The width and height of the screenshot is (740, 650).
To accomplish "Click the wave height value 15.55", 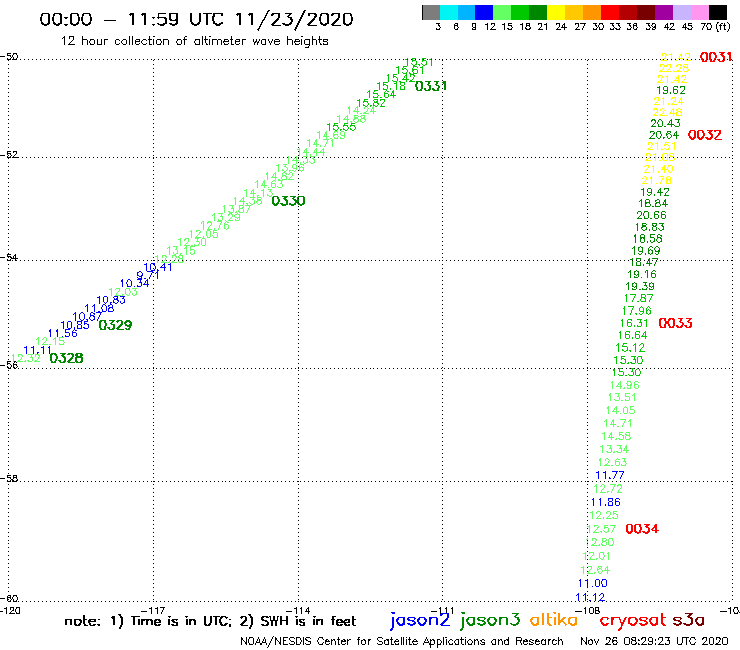I will click(341, 127).
